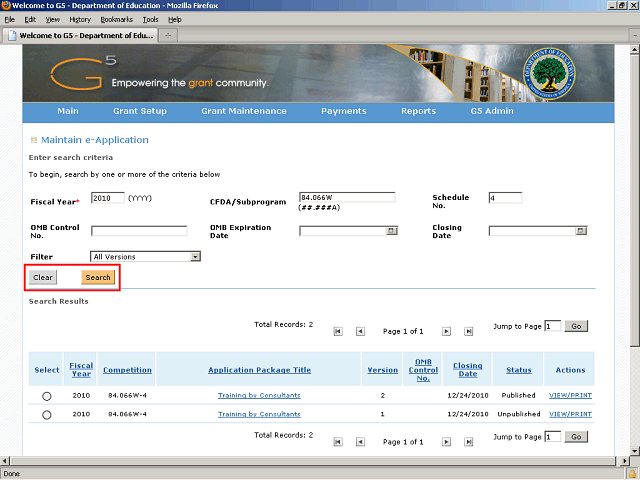The height and width of the screenshot is (480, 640).
Task: Open the Tools menu
Action: pos(150,20)
